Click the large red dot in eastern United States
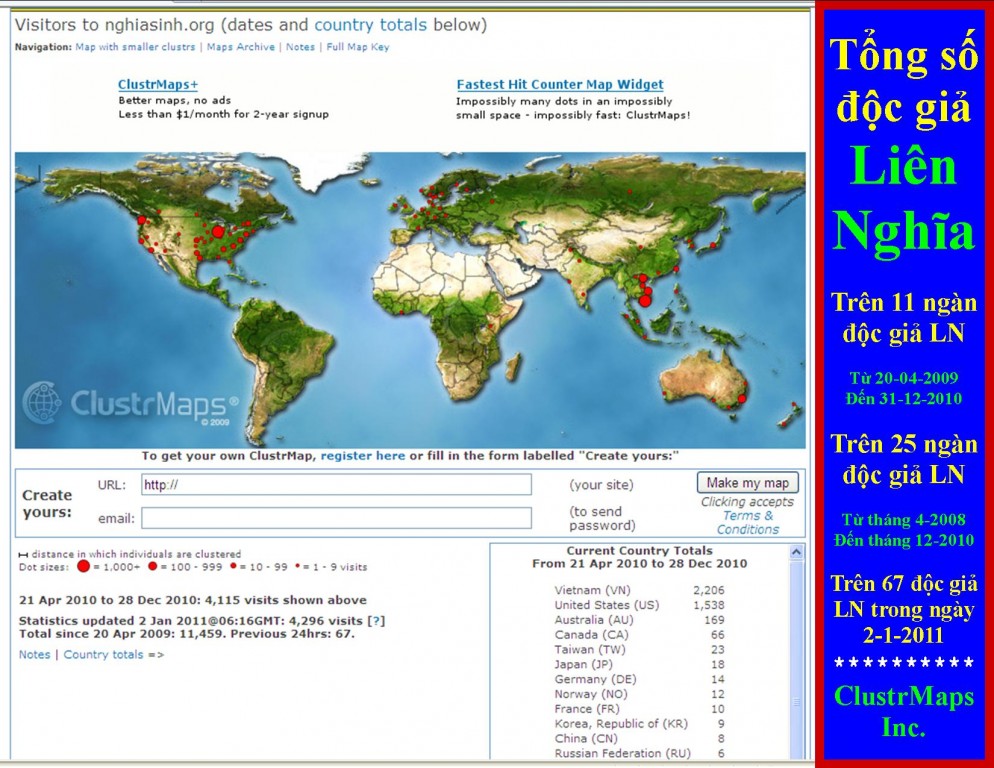 pyautogui.click(x=218, y=232)
